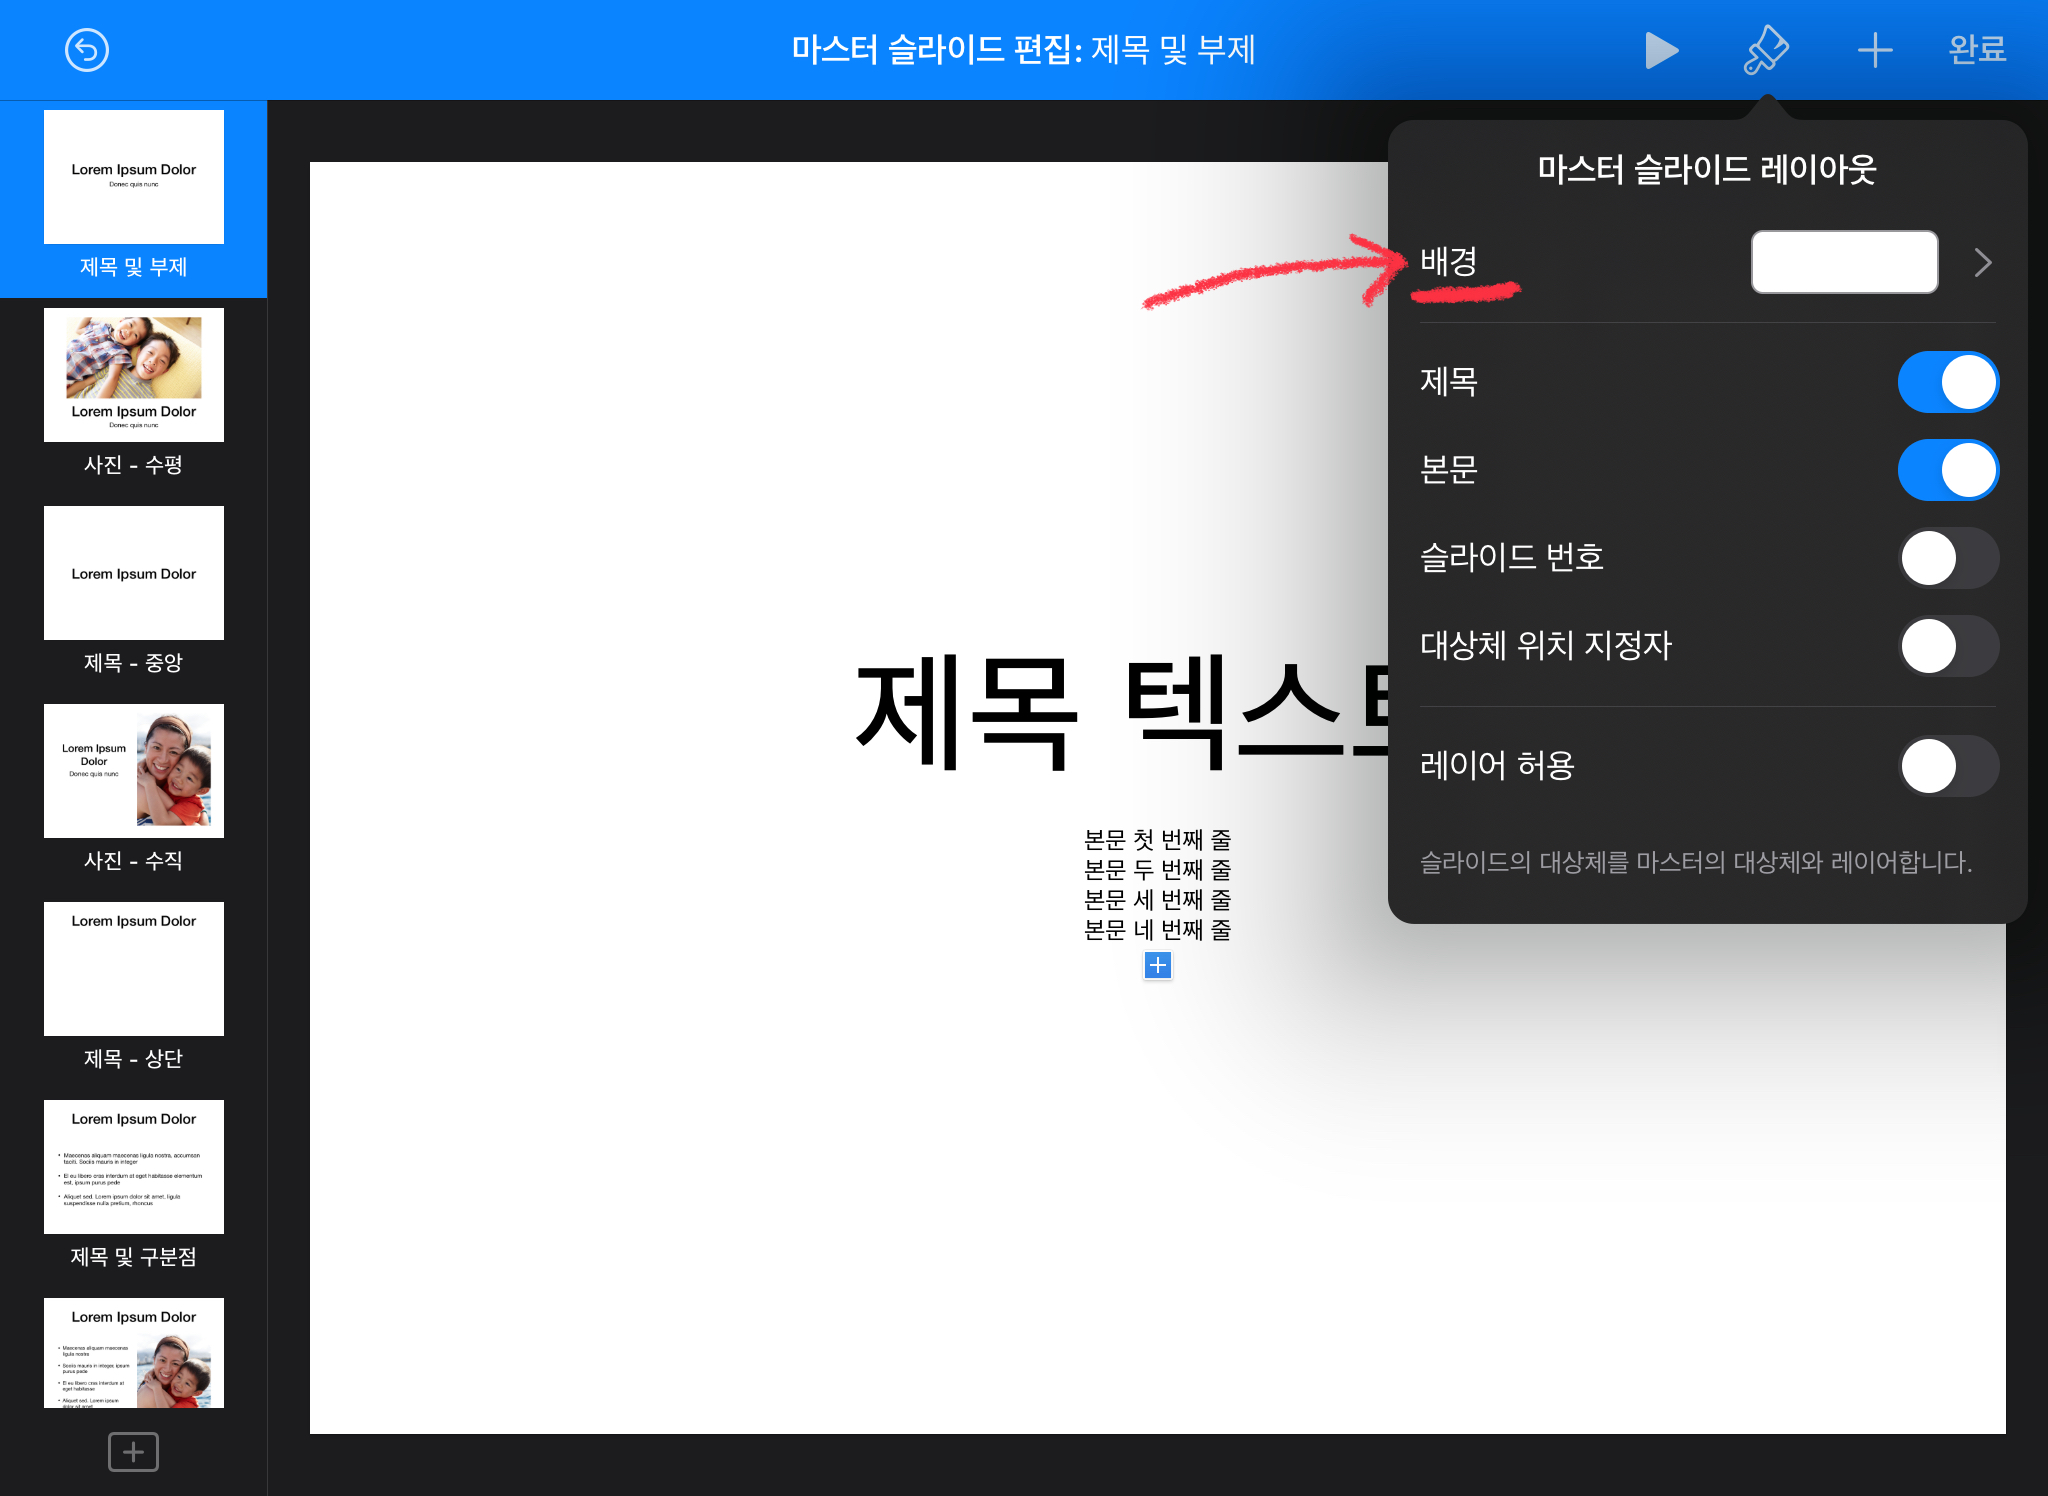This screenshot has height=1496, width=2048.
Task: Expand 배경 options chevron
Action: pos(1983,263)
